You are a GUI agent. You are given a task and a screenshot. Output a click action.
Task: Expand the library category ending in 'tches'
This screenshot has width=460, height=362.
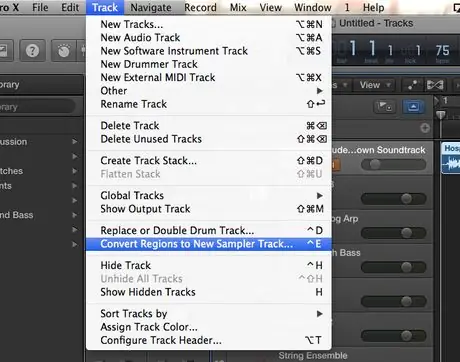click(75, 171)
